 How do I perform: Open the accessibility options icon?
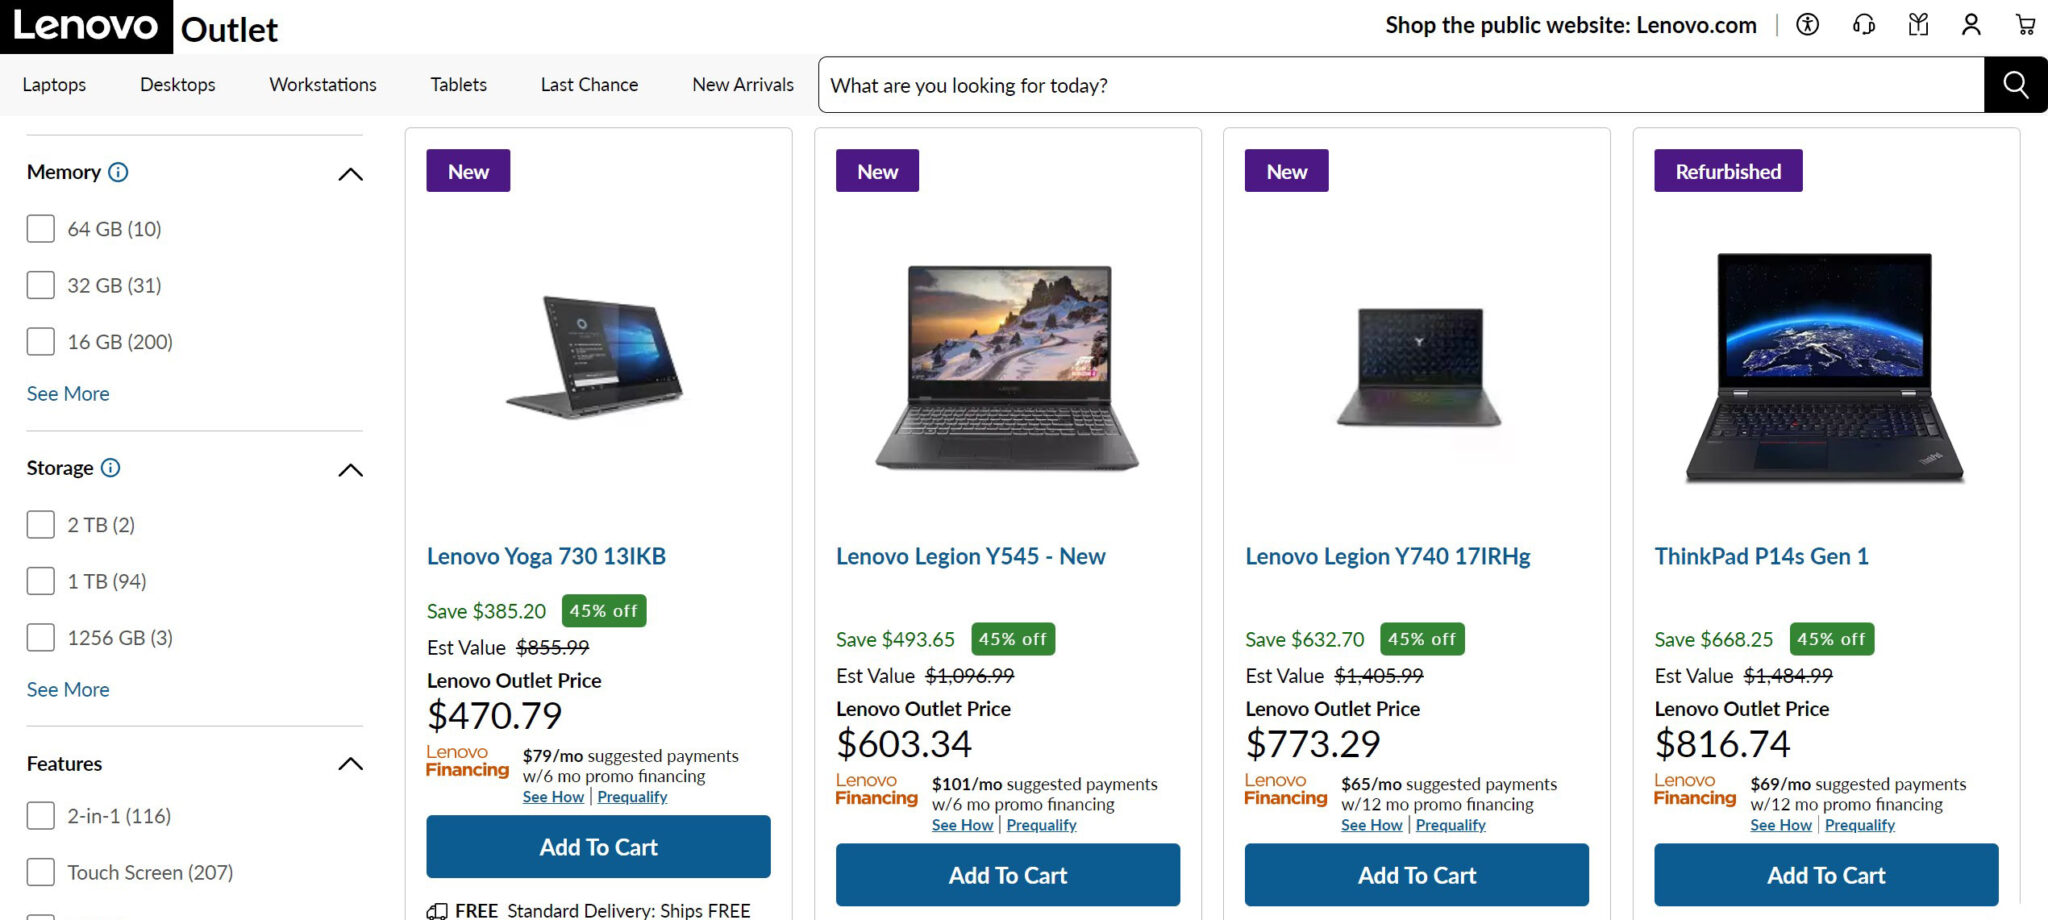coord(1806,25)
